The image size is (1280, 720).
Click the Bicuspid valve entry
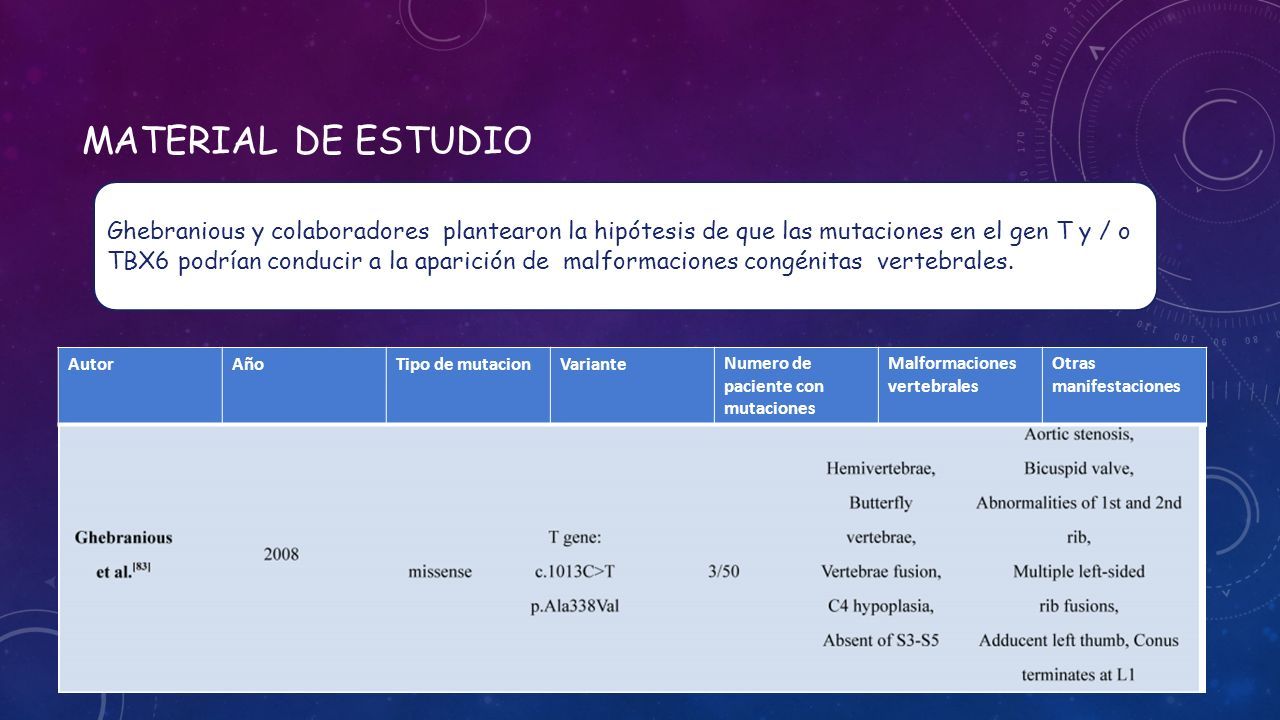tap(1079, 468)
